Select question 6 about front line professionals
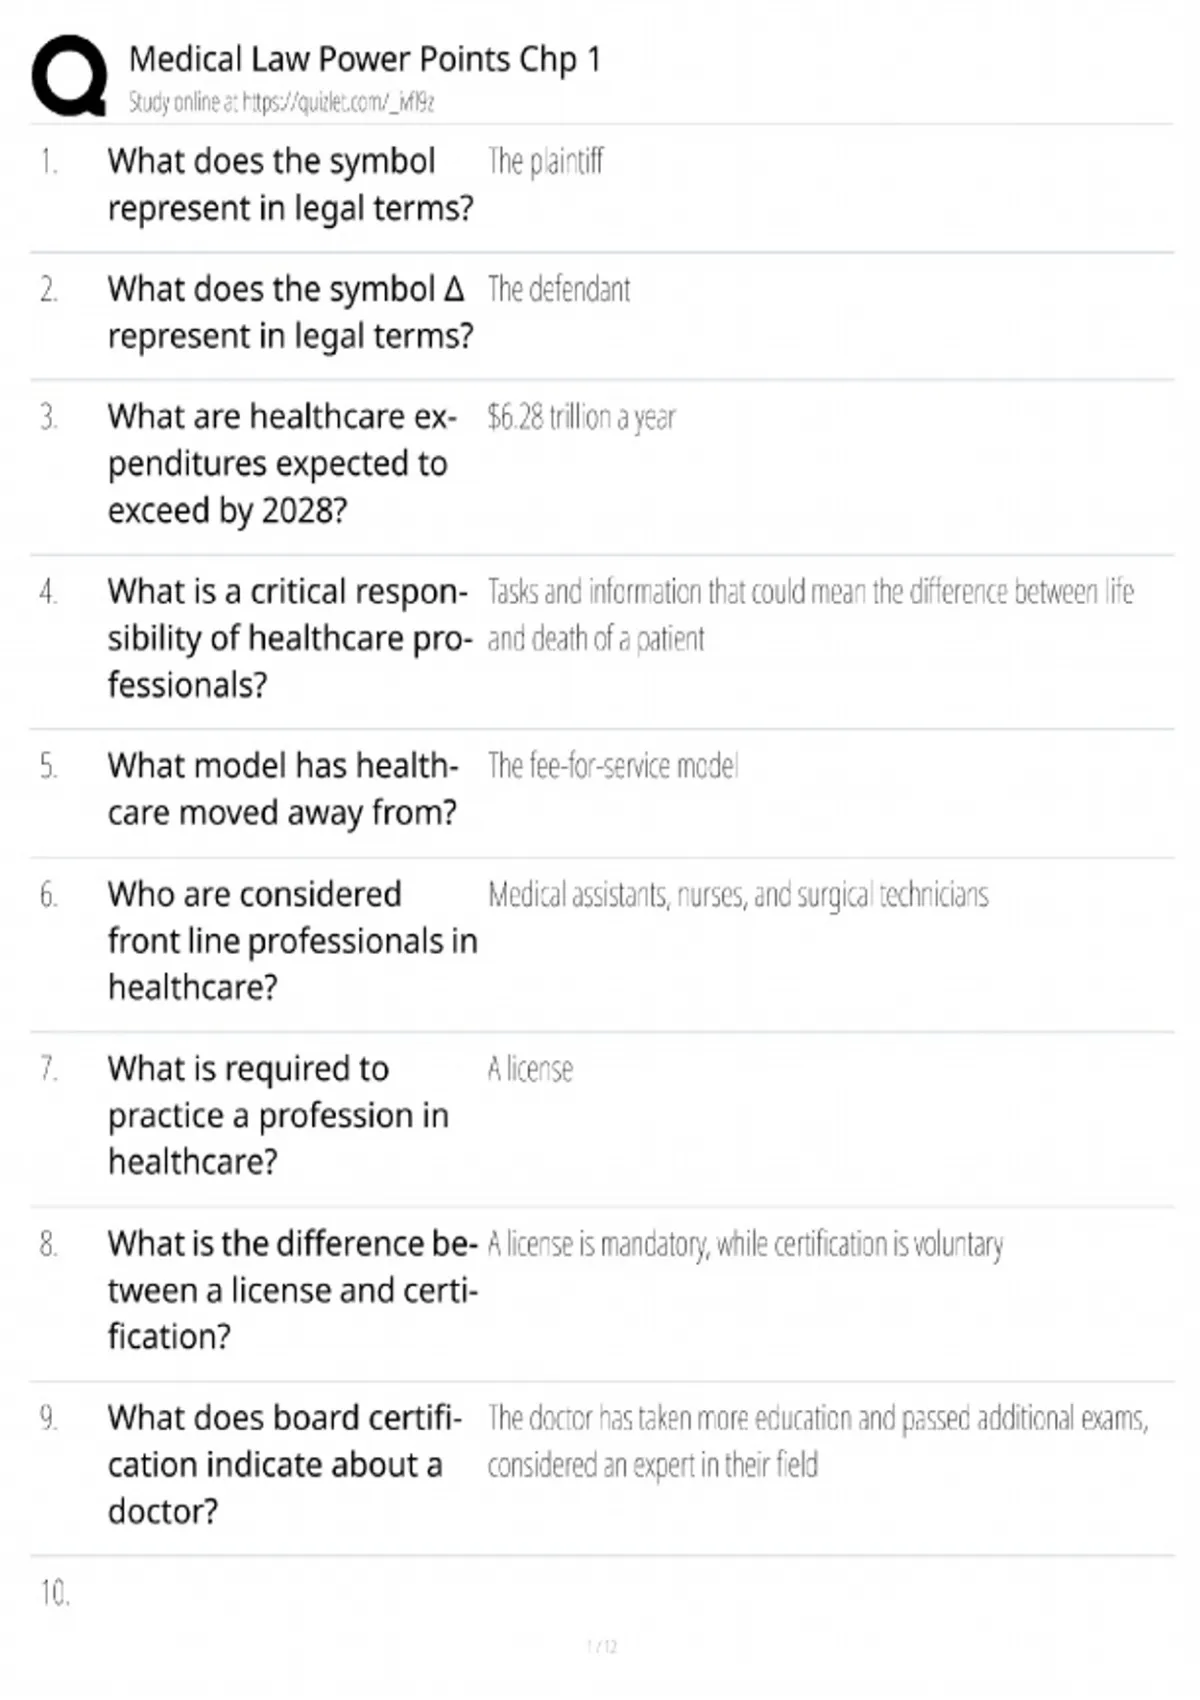1200x1700 pixels. tap(293, 941)
